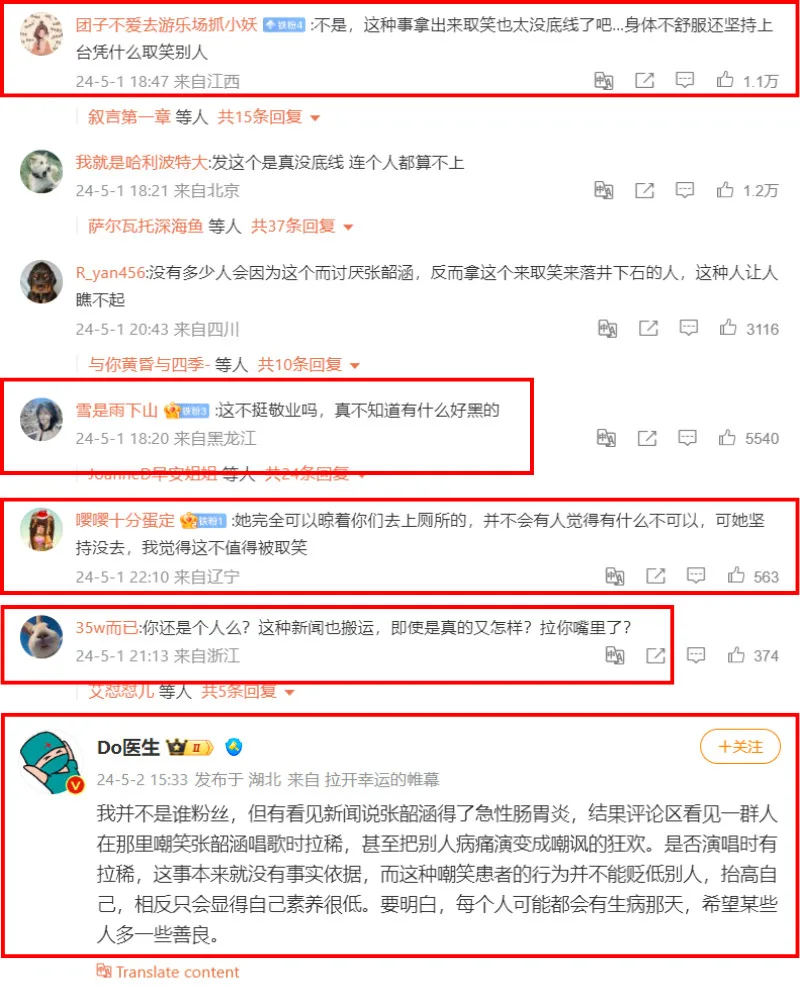The height and width of the screenshot is (995, 800).
Task: Translate the 我就是哈利波特大 comment
Action: pyautogui.click(x=603, y=190)
